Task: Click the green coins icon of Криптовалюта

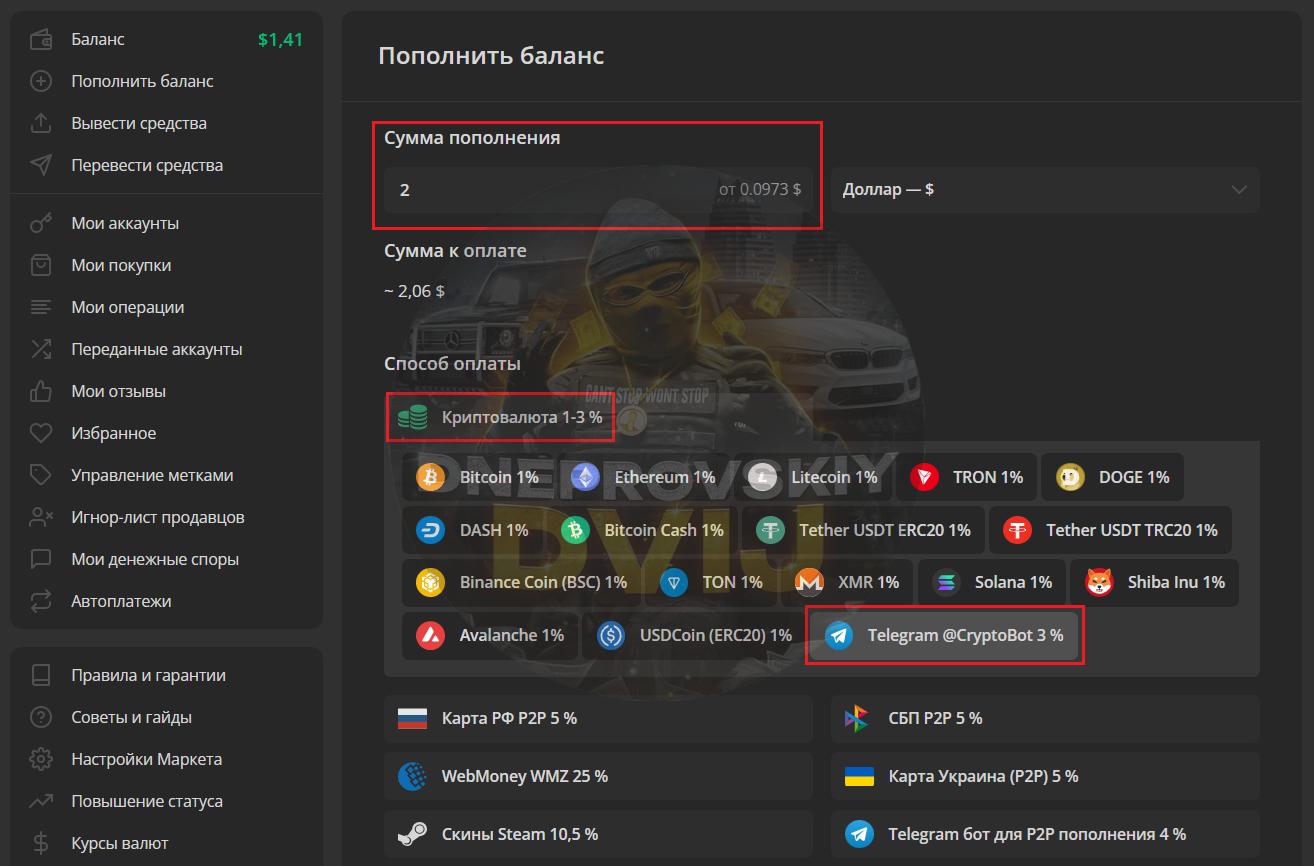Action: [412, 418]
